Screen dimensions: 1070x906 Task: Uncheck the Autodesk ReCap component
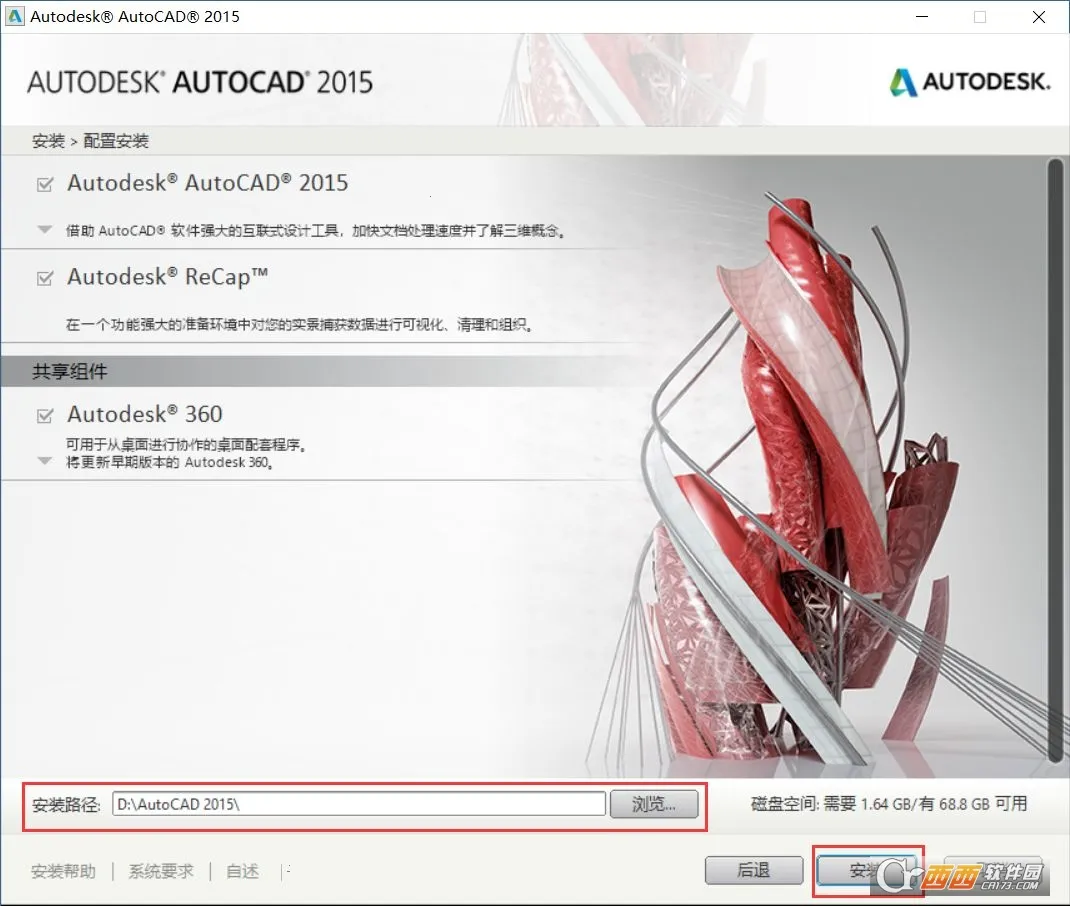point(44,277)
